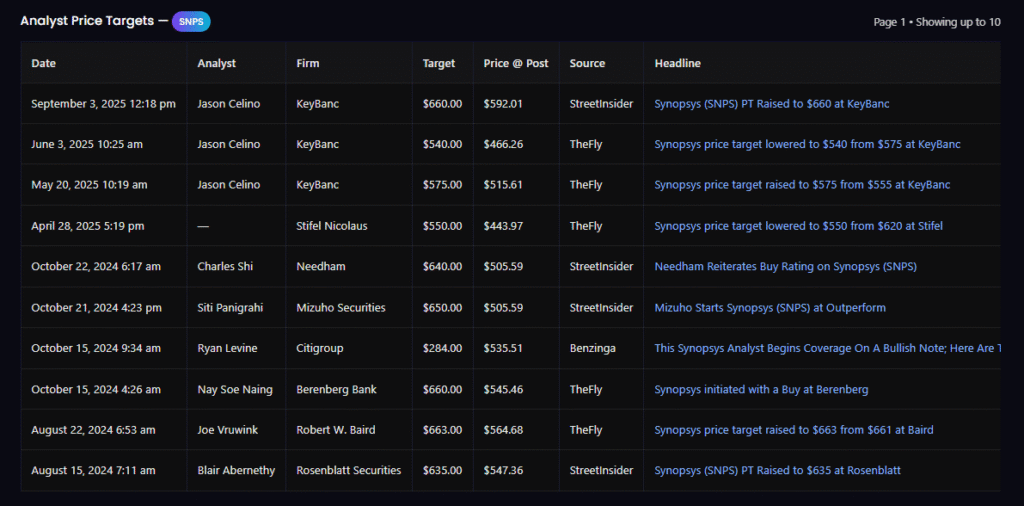The image size is (1024, 506).
Task: Click the 'Price @ Post' column header
Action: coord(516,63)
